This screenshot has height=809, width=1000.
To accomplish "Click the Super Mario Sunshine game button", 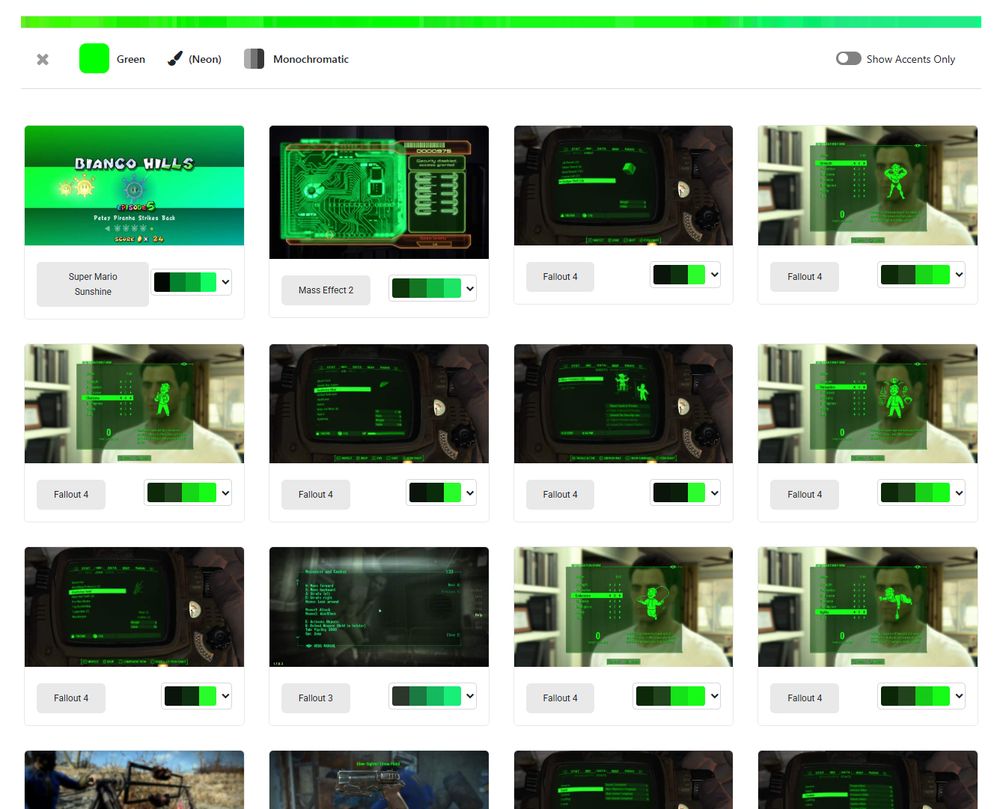I will click(x=92, y=284).
